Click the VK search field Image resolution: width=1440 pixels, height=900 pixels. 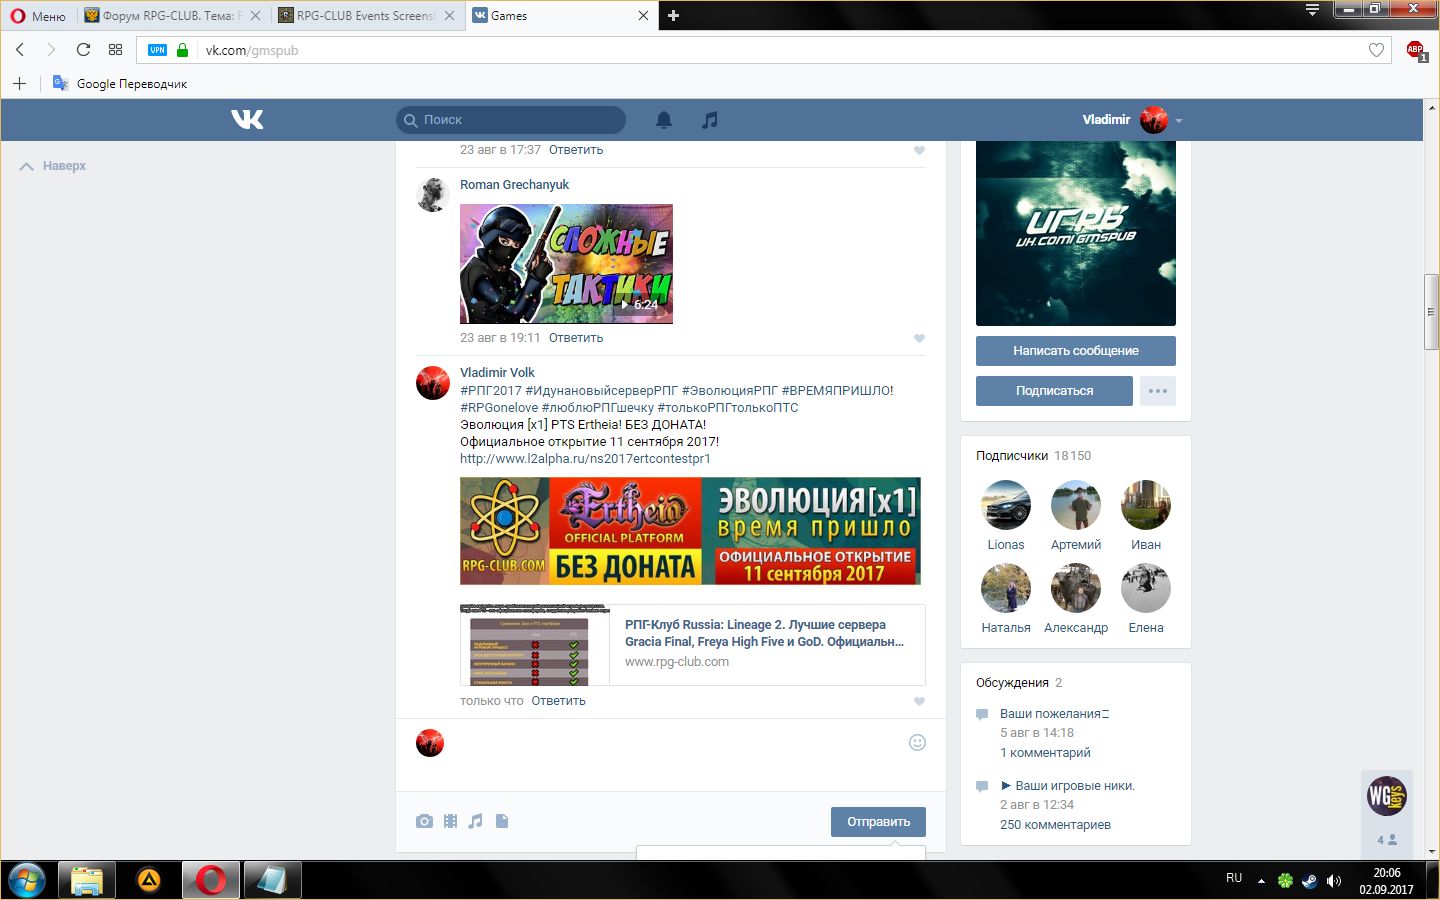tap(511, 120)
